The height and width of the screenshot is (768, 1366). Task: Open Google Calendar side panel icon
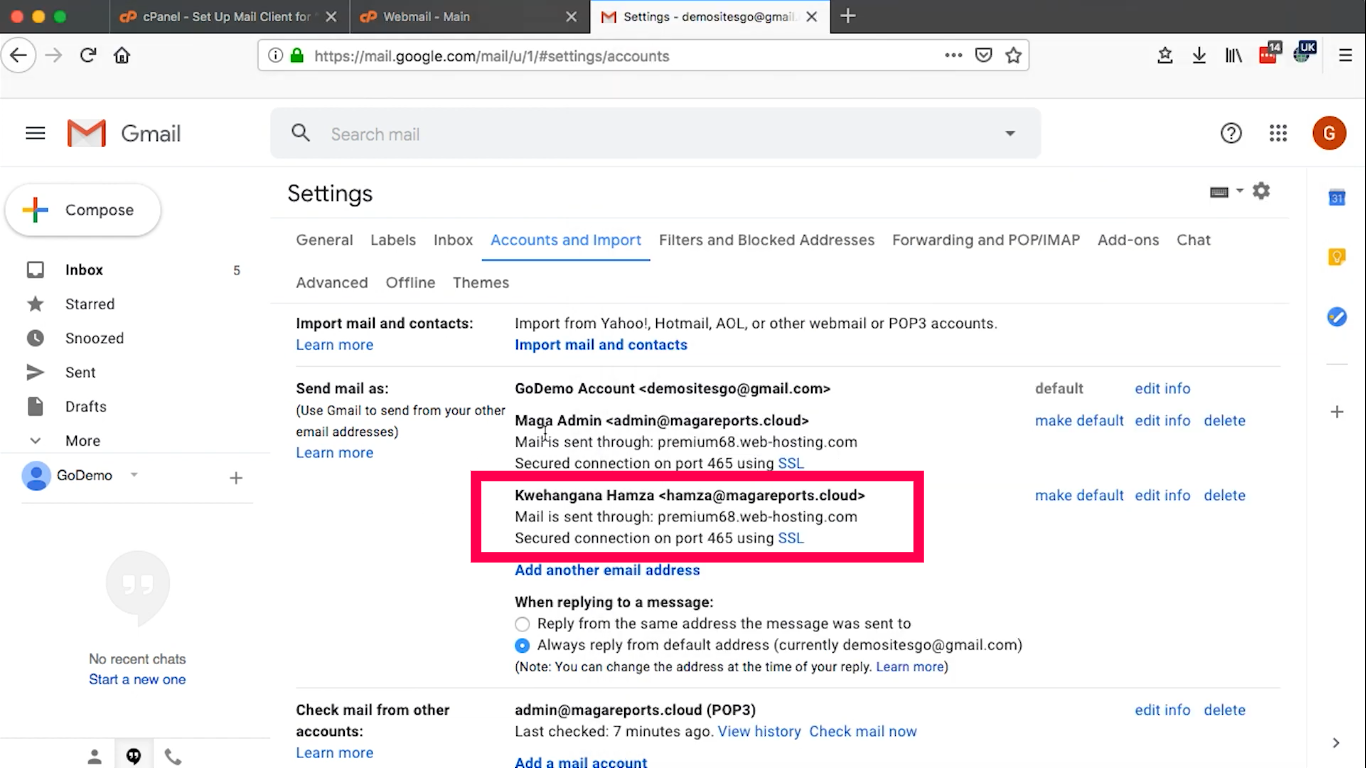coord(1337,198)
